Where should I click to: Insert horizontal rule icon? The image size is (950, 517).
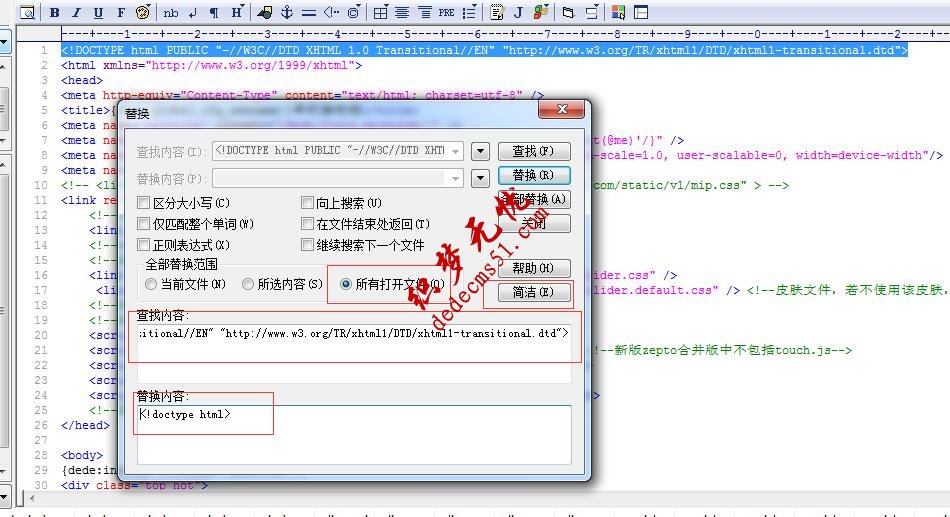click(309, 12)
